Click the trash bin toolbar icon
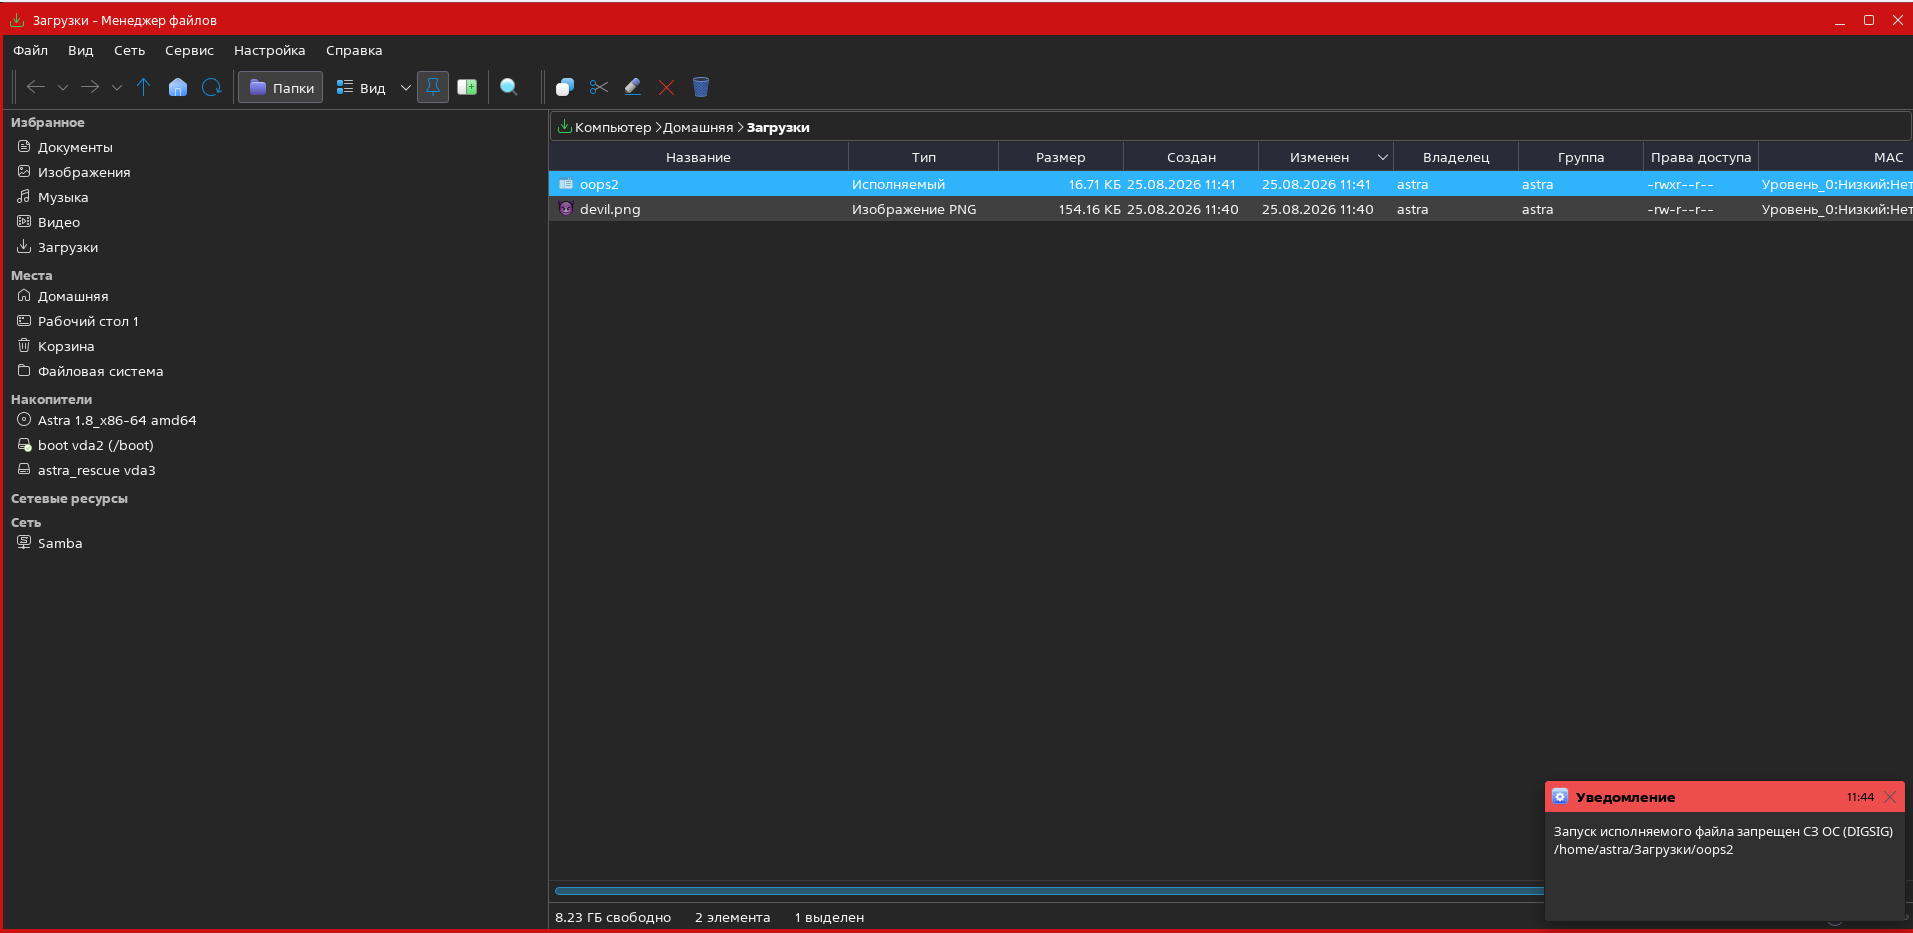 point(701,87)
